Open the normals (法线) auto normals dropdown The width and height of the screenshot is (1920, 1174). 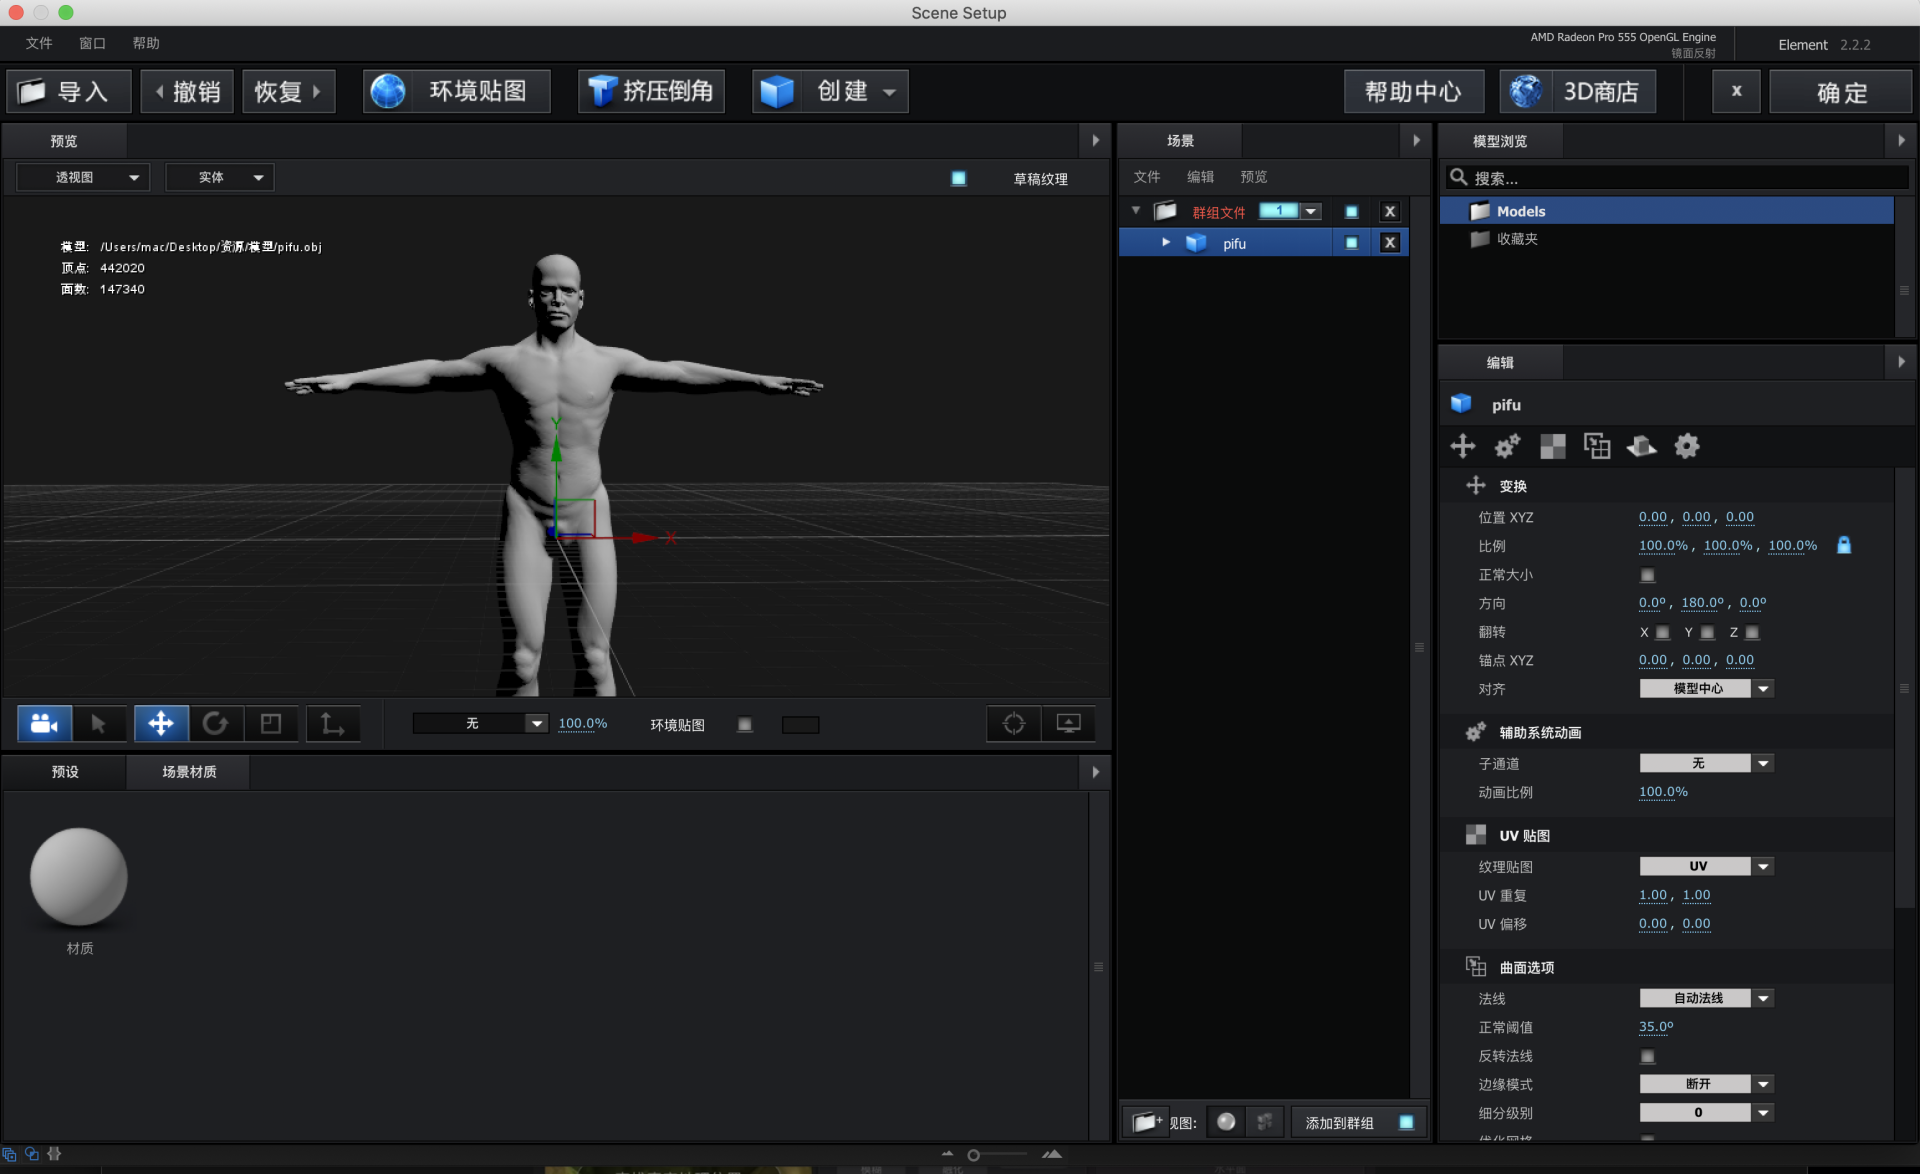pos(1706,998)
